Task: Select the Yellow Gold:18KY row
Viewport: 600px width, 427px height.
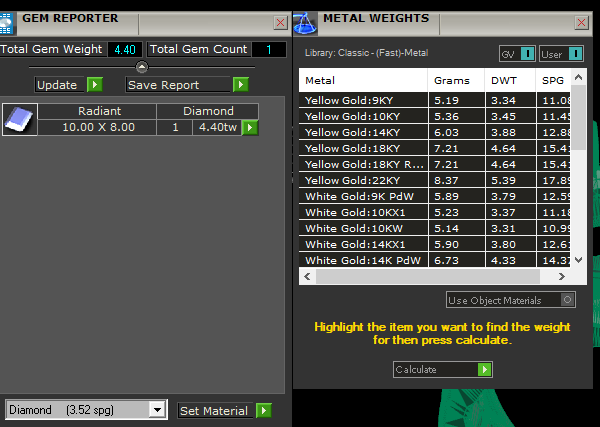Action: (x=364, y=148)
